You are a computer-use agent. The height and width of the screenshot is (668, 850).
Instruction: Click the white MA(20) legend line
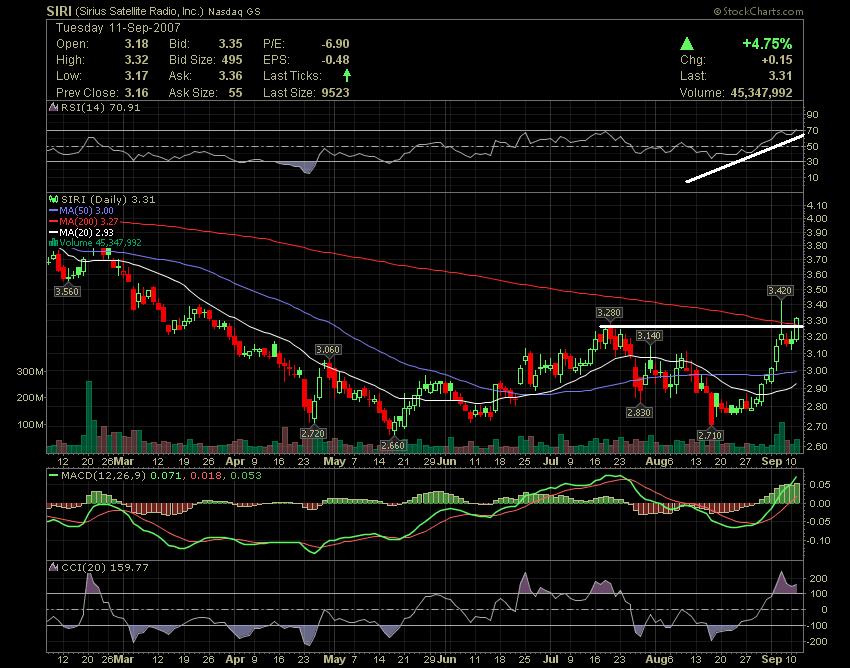(53, 232)
